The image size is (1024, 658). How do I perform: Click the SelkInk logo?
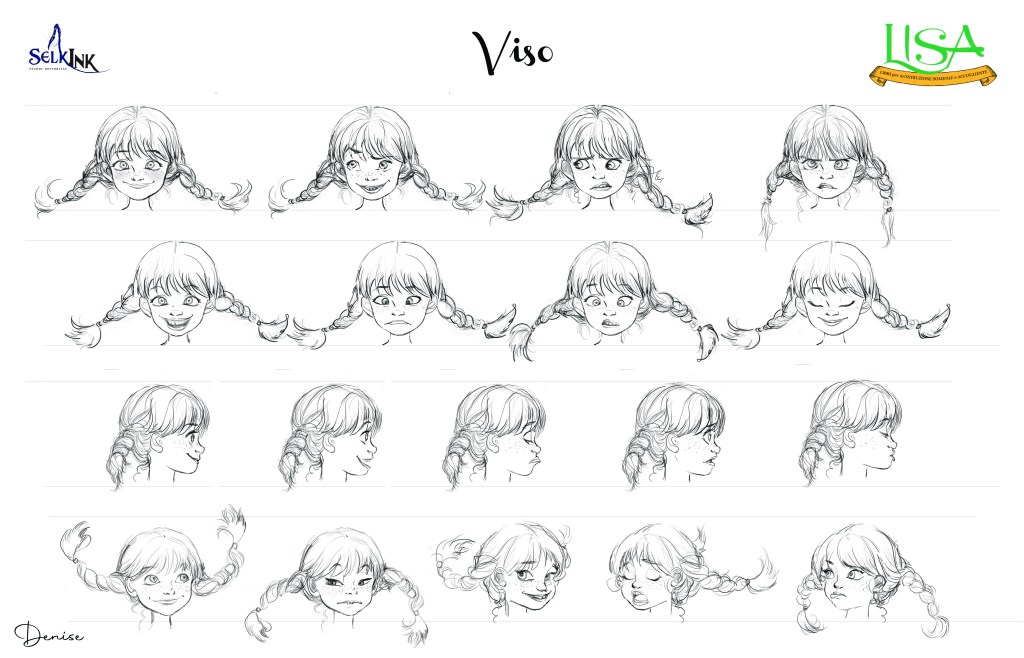click(68, 50)
